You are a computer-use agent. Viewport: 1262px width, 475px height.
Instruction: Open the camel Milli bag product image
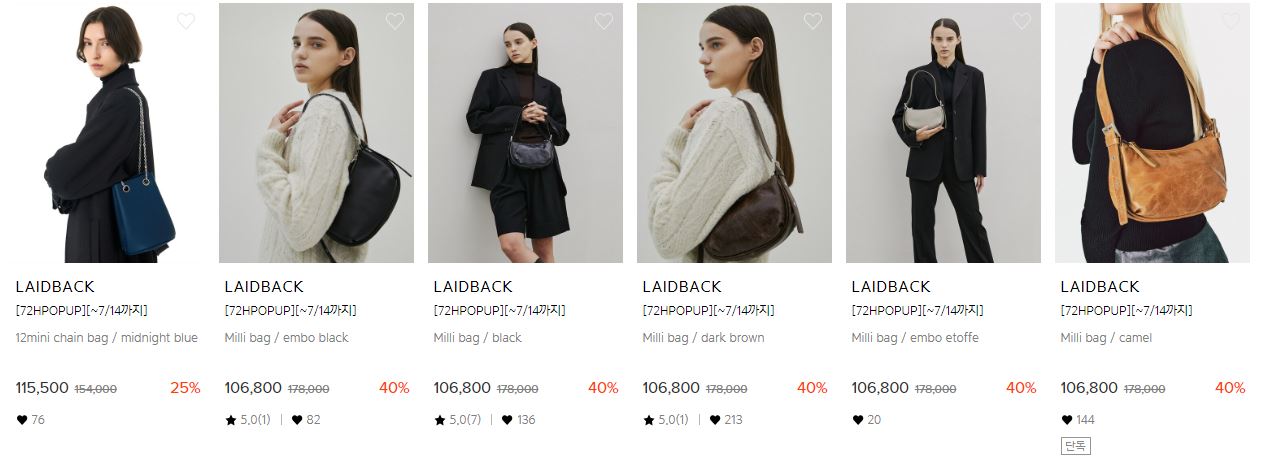pos(1152,133)
